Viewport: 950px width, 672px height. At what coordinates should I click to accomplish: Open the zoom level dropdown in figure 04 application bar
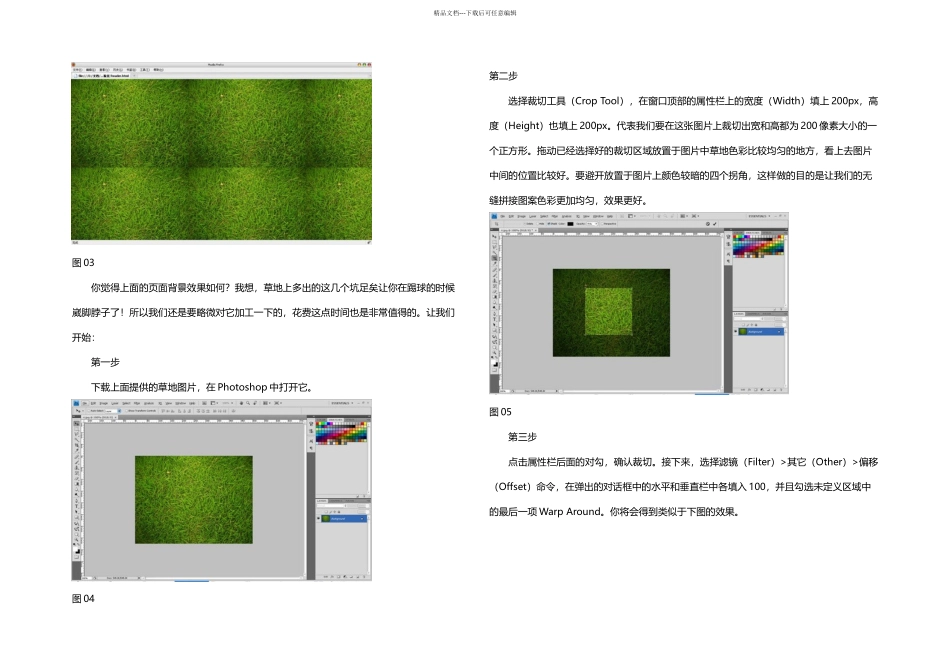(227, 403)
